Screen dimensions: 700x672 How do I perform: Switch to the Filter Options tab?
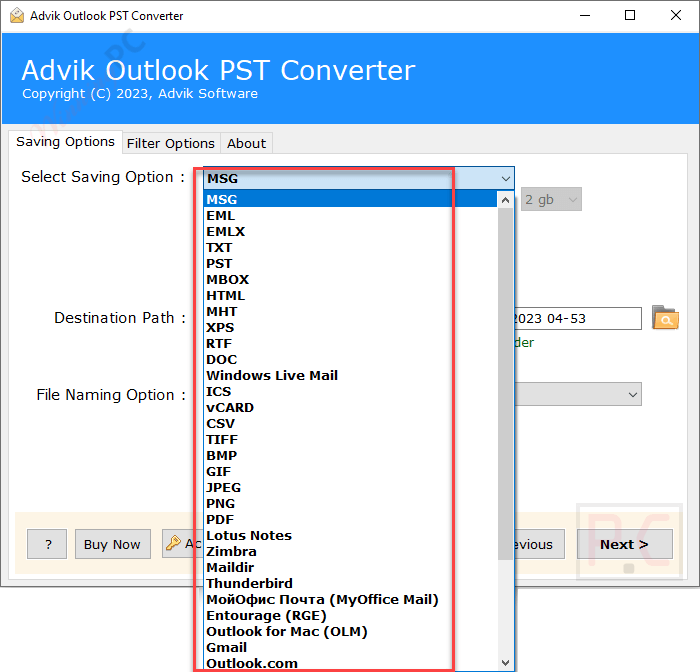[171, 143]
